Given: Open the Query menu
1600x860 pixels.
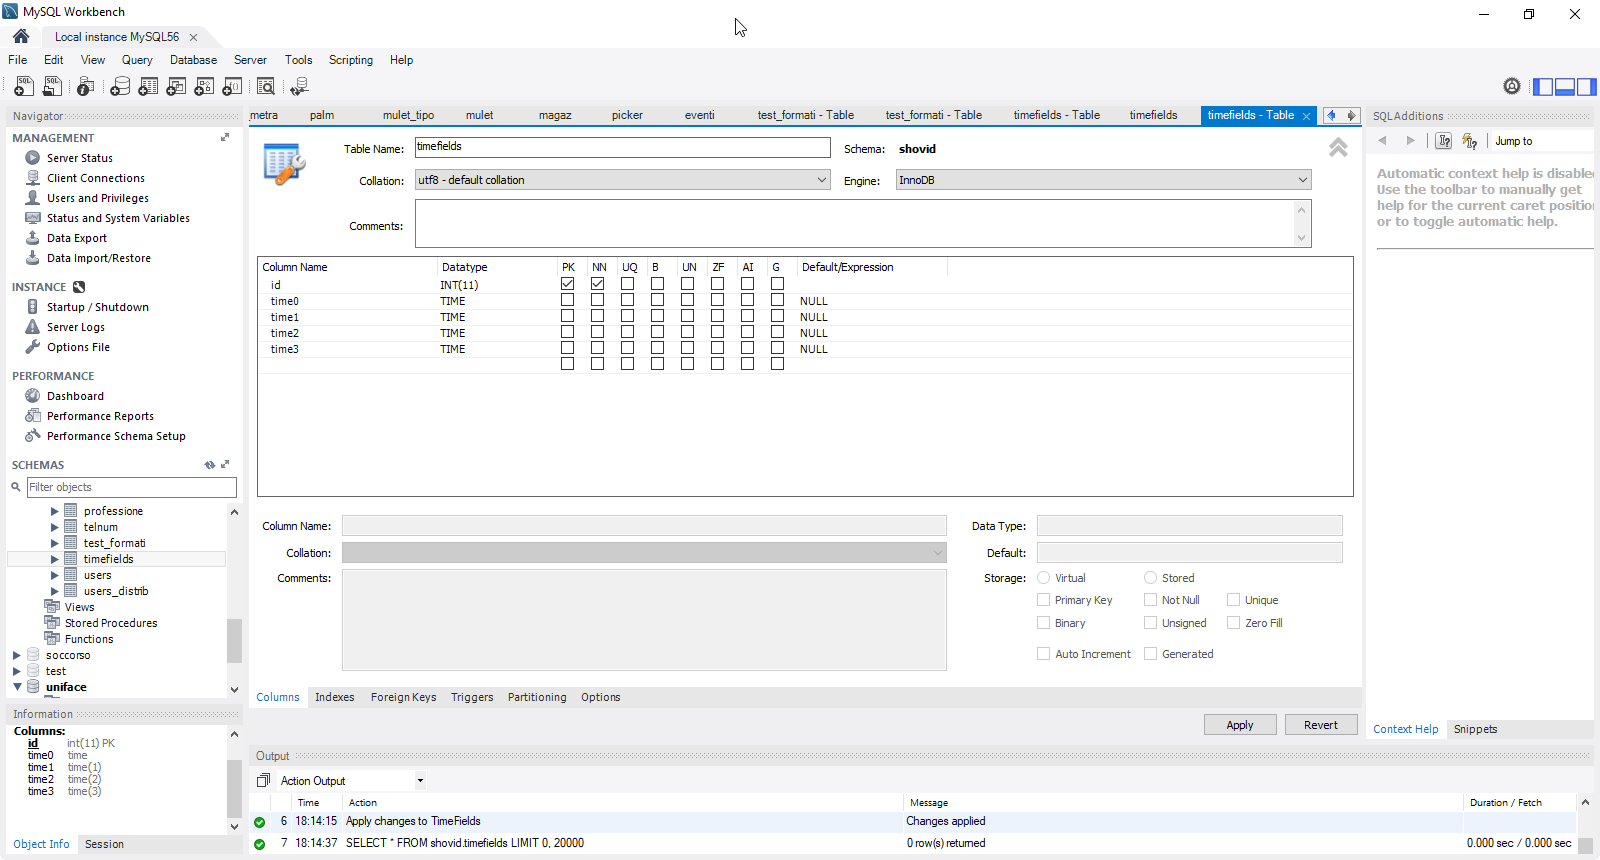Looking at the screenshot, I should tap(137, 60).
